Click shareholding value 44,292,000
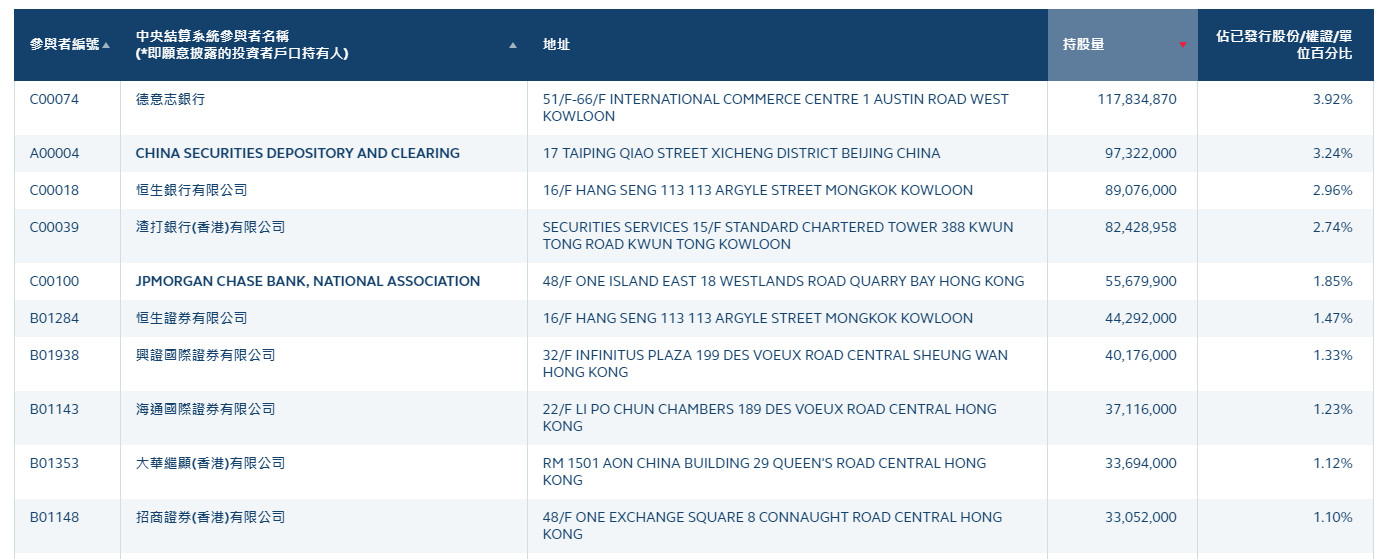 [1141, 318]
